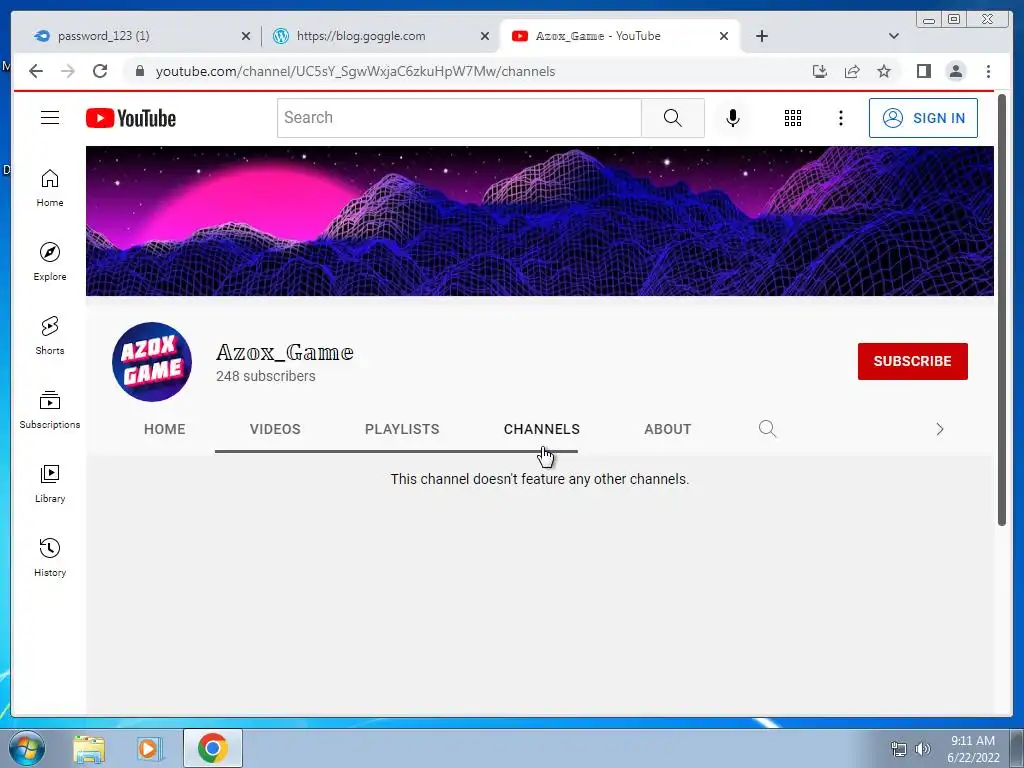Toggle the browser side panel

pos(923,71)
